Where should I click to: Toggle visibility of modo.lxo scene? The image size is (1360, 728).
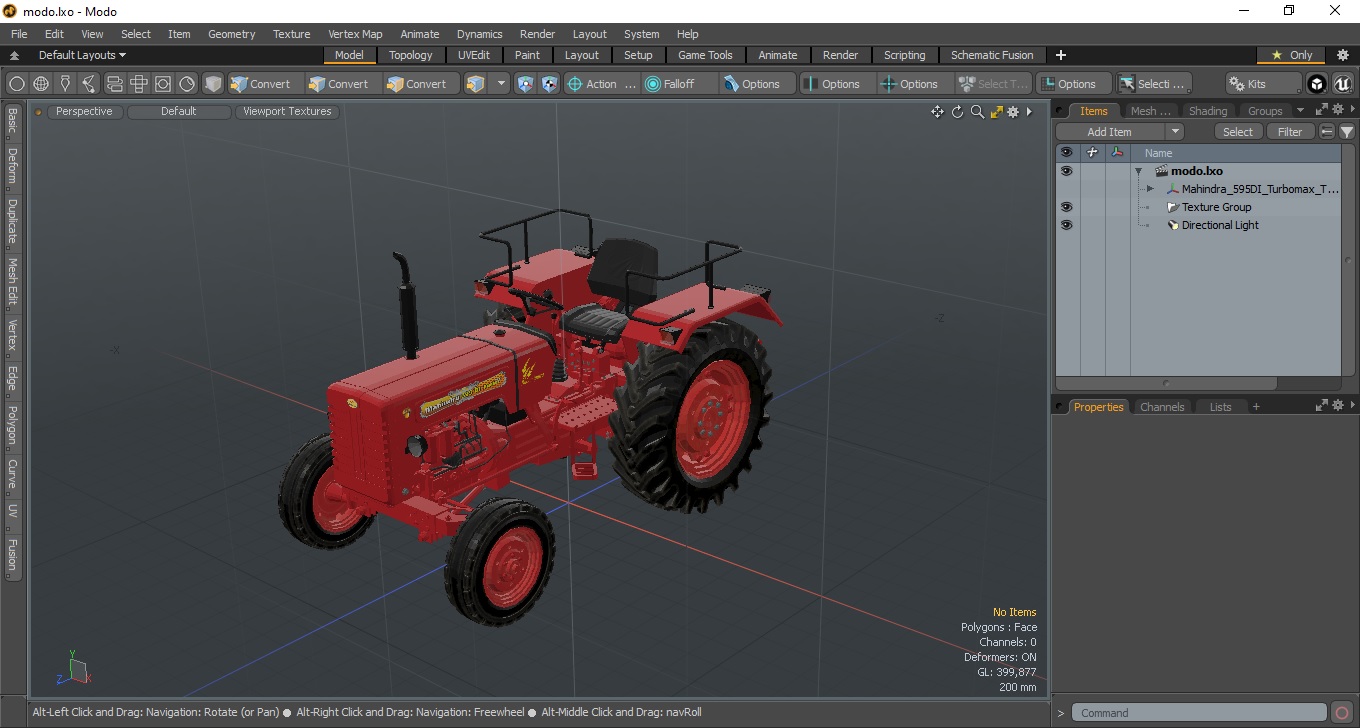(x=1066, y=171)
